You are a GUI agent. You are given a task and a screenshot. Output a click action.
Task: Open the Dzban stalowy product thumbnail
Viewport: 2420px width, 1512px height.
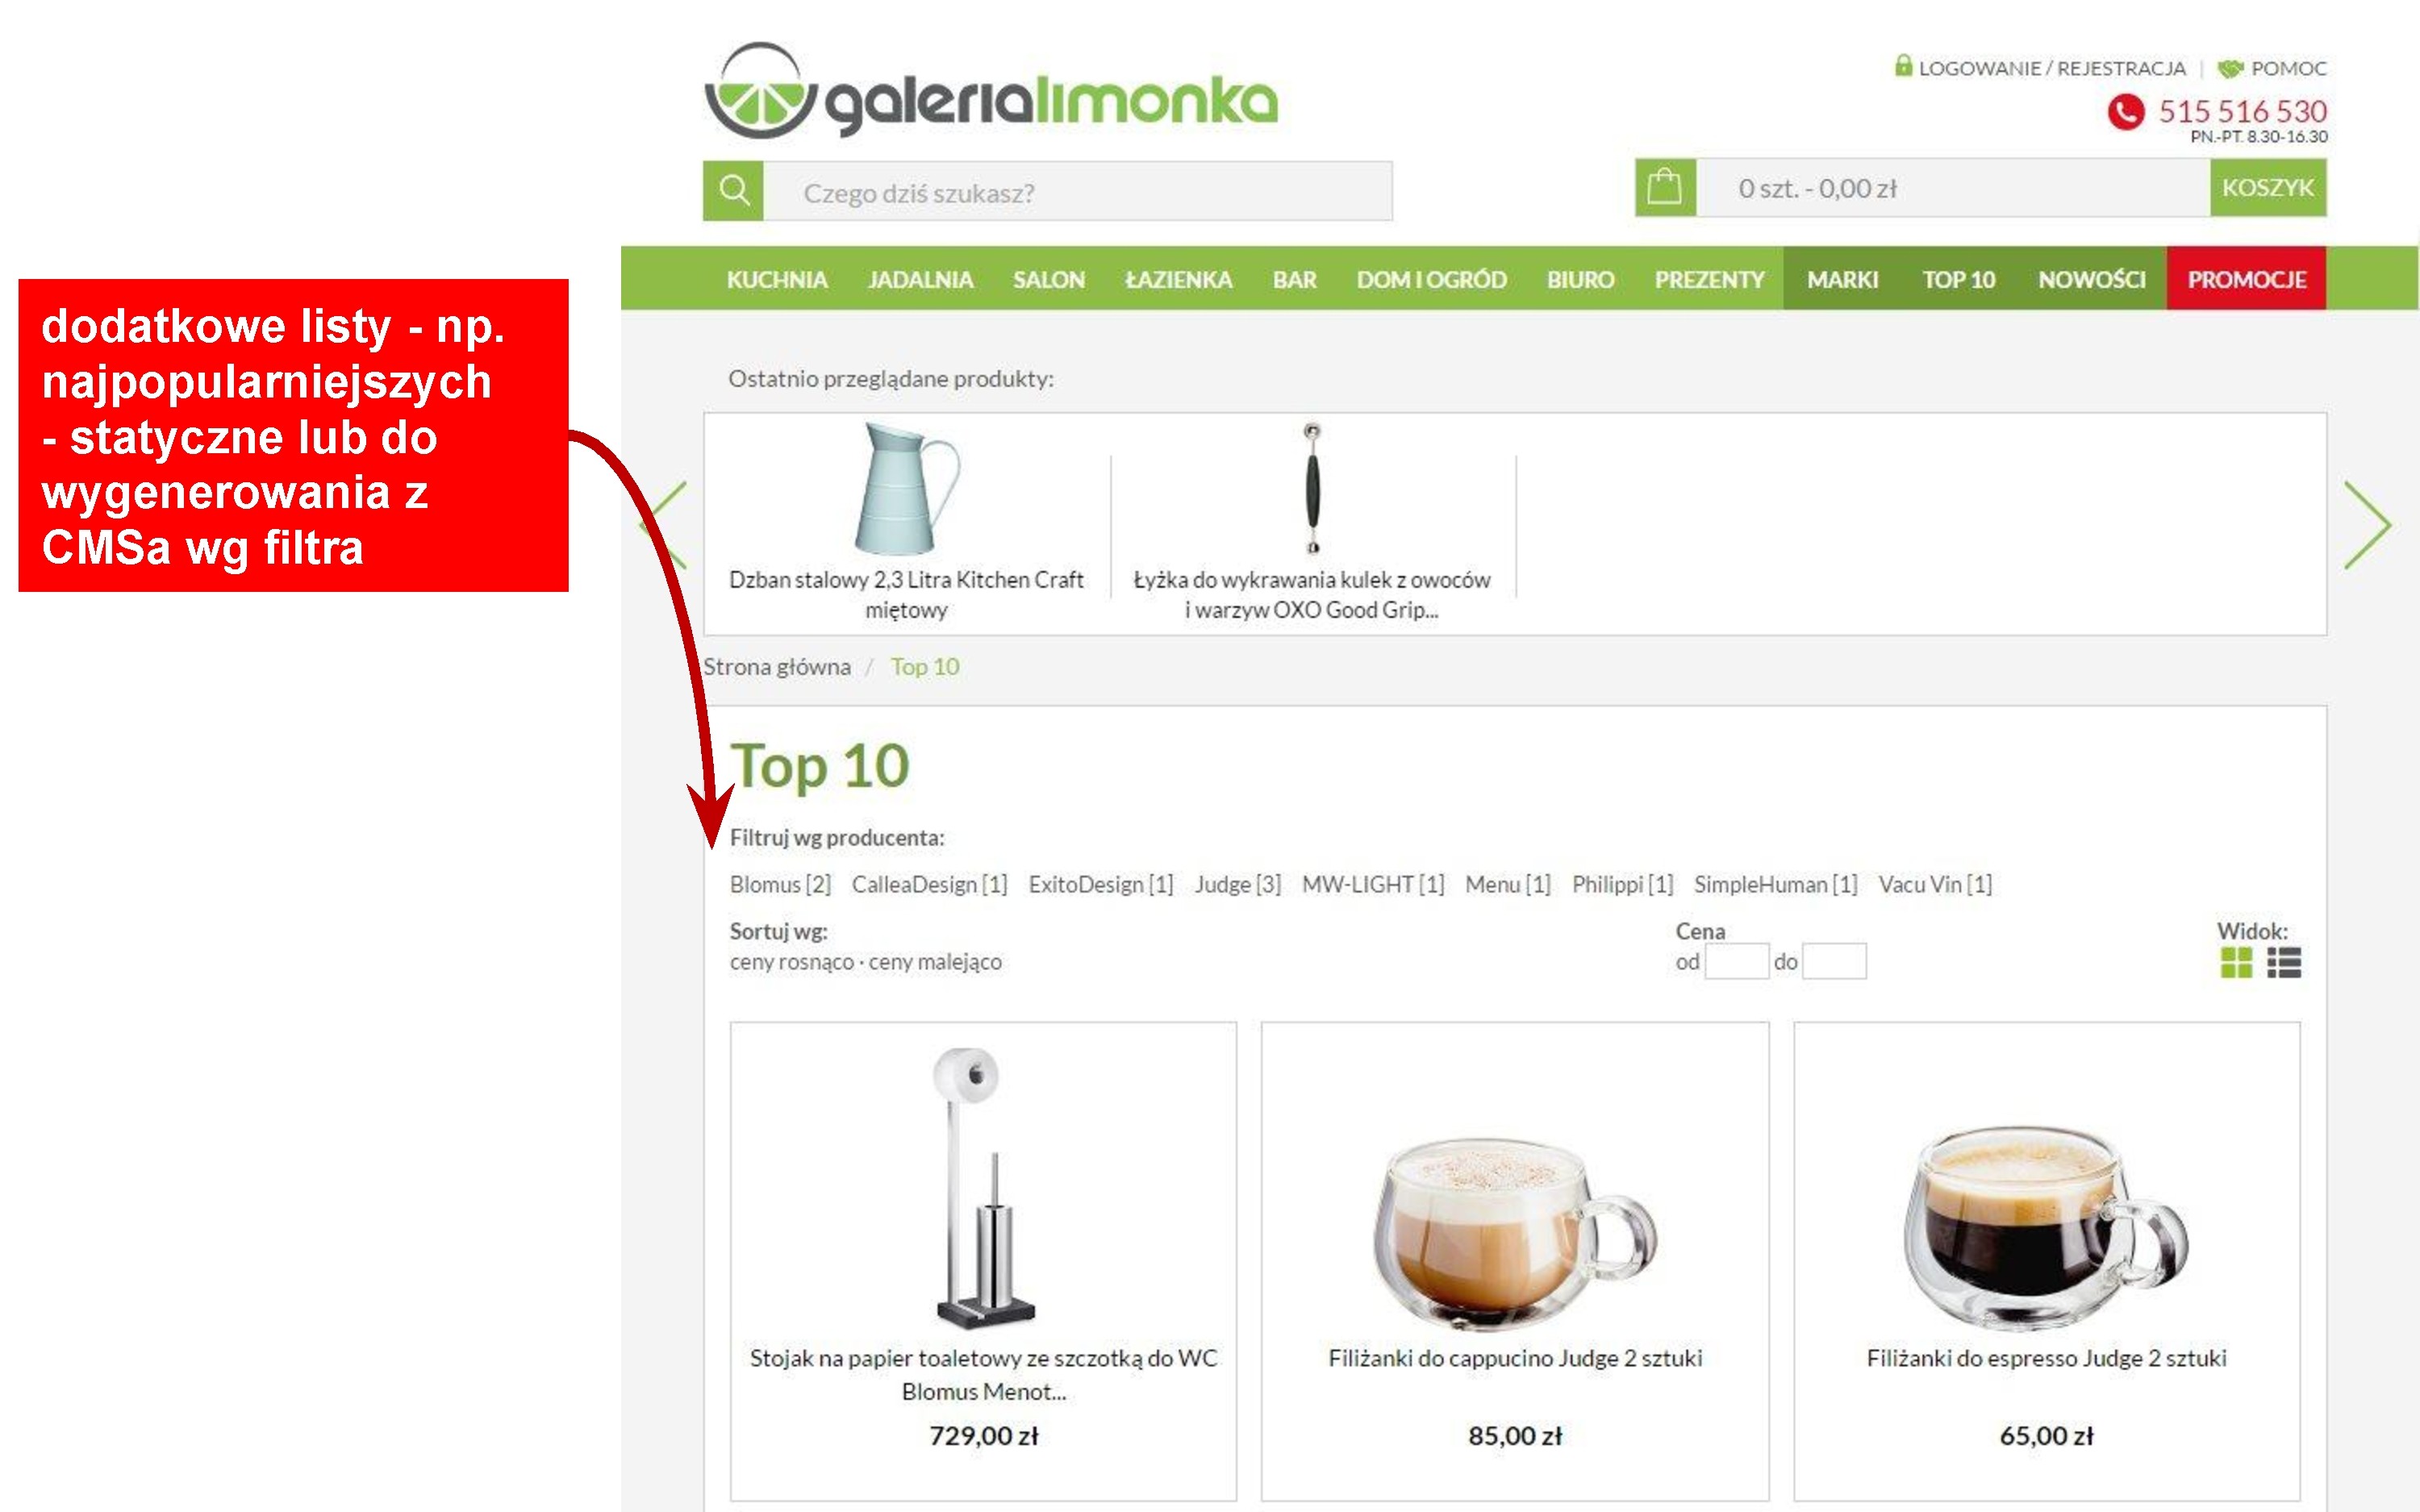pos(906,489)
